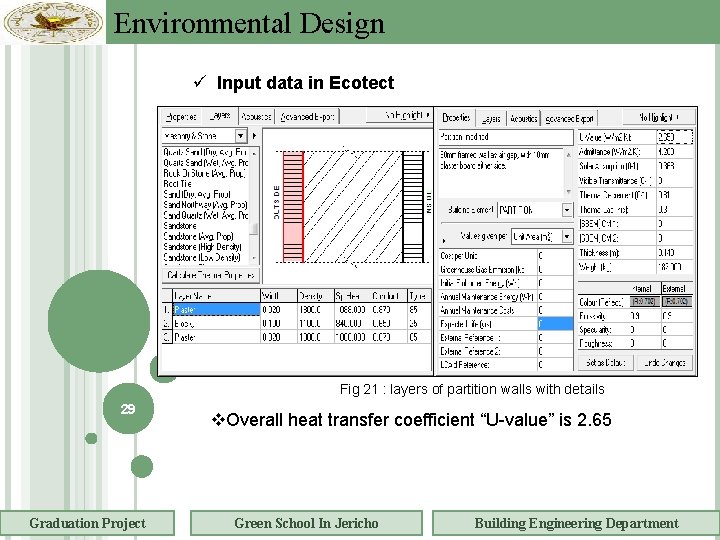Click arrow icon beside Masonry & Stone dropdown

(x=254, y=136)
